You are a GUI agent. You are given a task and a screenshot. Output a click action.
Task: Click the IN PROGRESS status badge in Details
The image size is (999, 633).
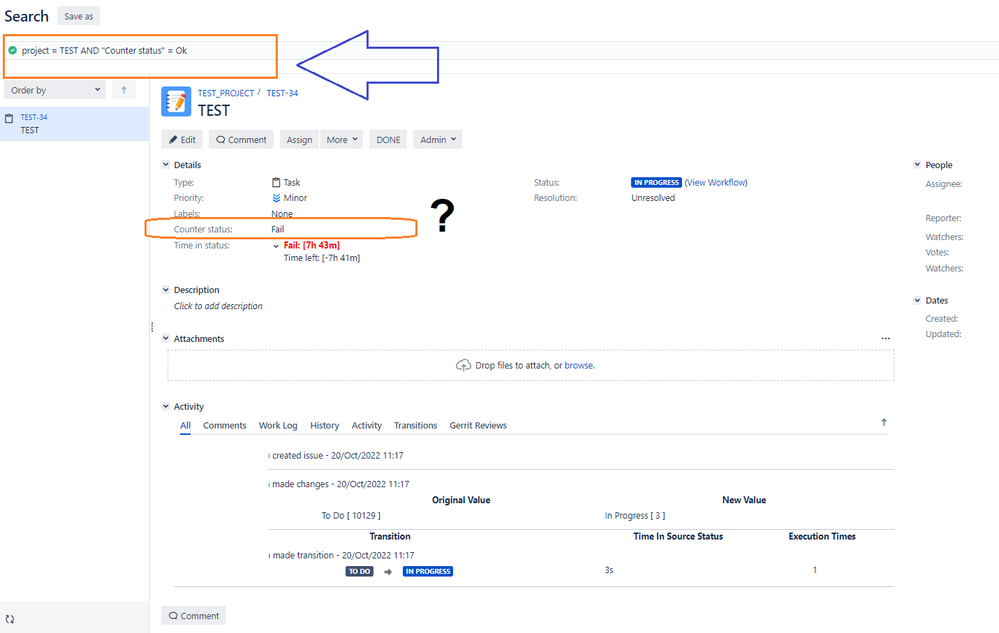(x=656, y=182)
